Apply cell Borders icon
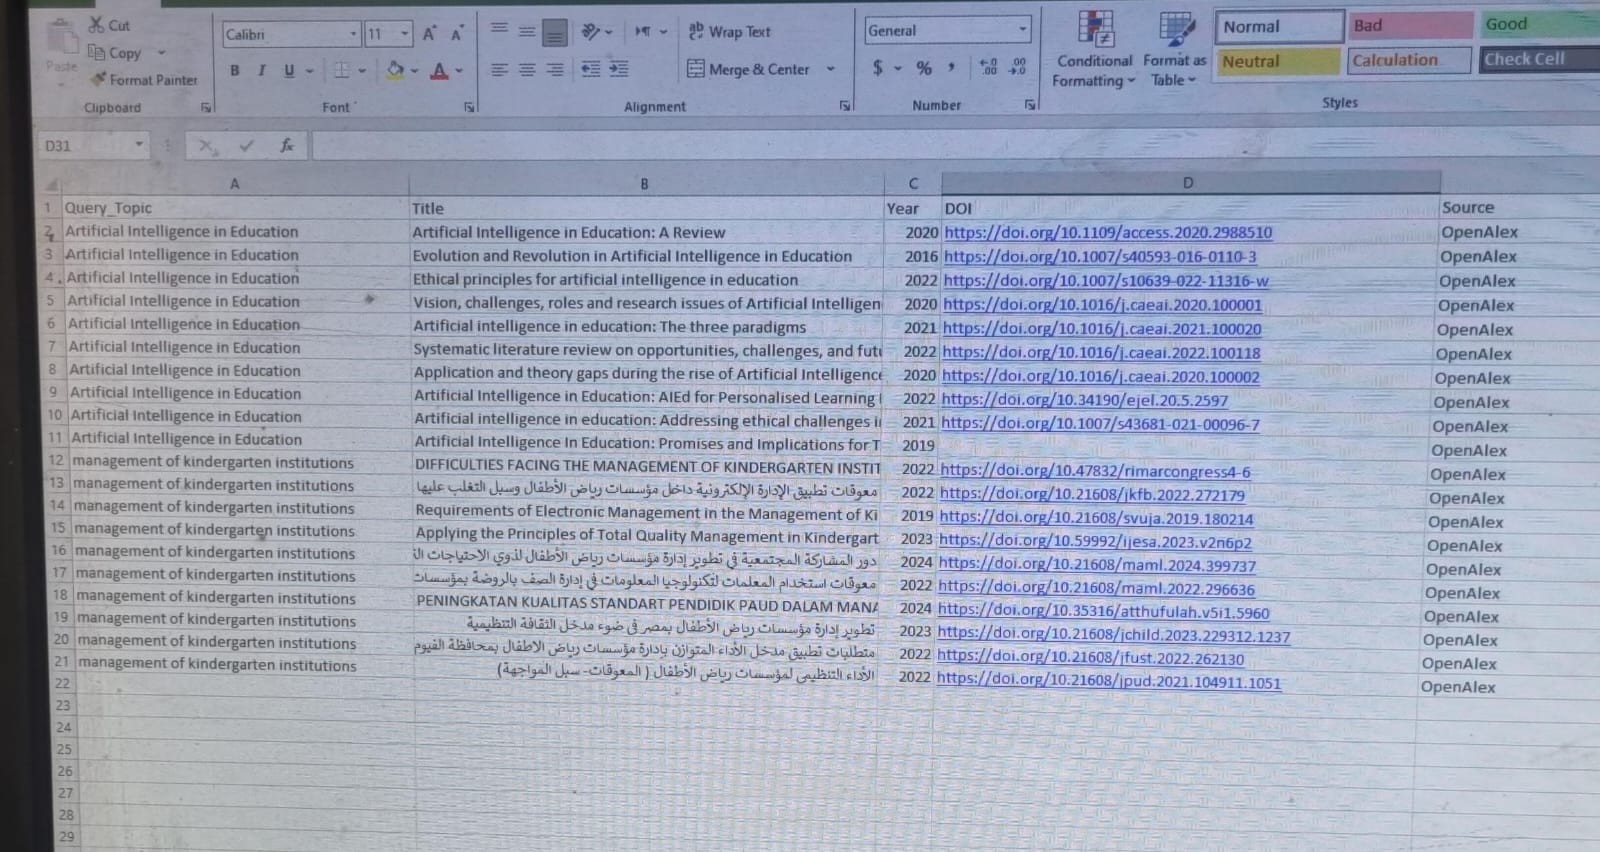The height and width of the screenshot is (852, 1600). pos(341,70)
